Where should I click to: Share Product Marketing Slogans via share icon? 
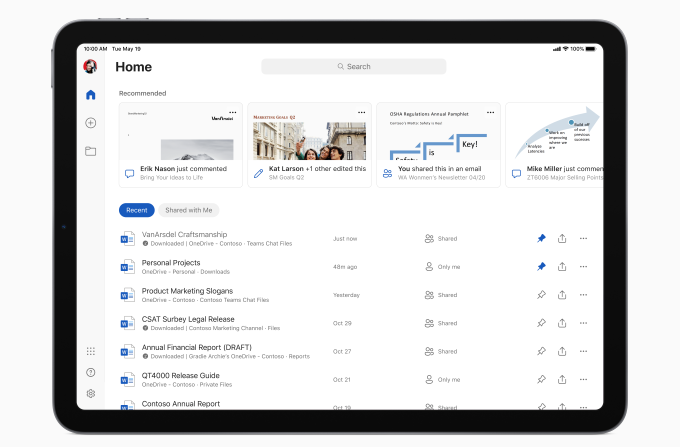coord(562,294)
